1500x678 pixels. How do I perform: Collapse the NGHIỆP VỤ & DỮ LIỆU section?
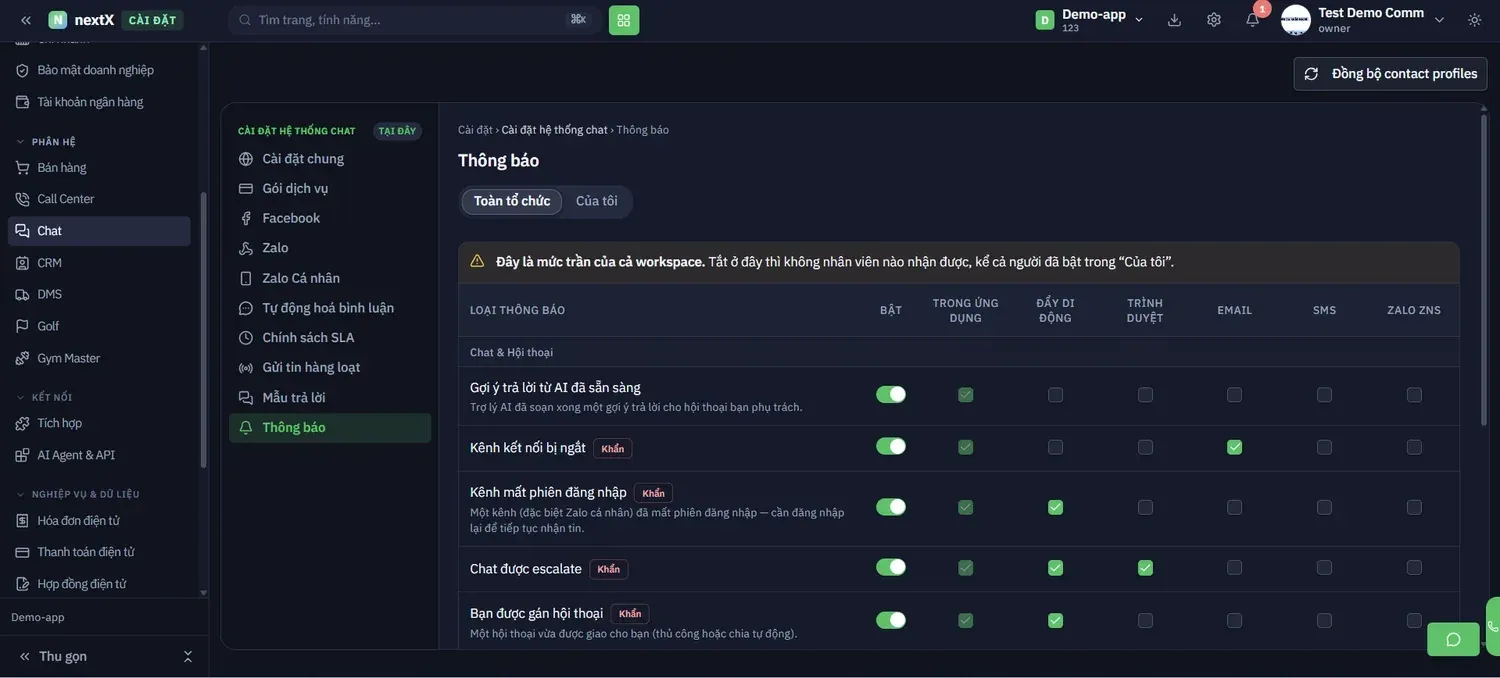78,494
